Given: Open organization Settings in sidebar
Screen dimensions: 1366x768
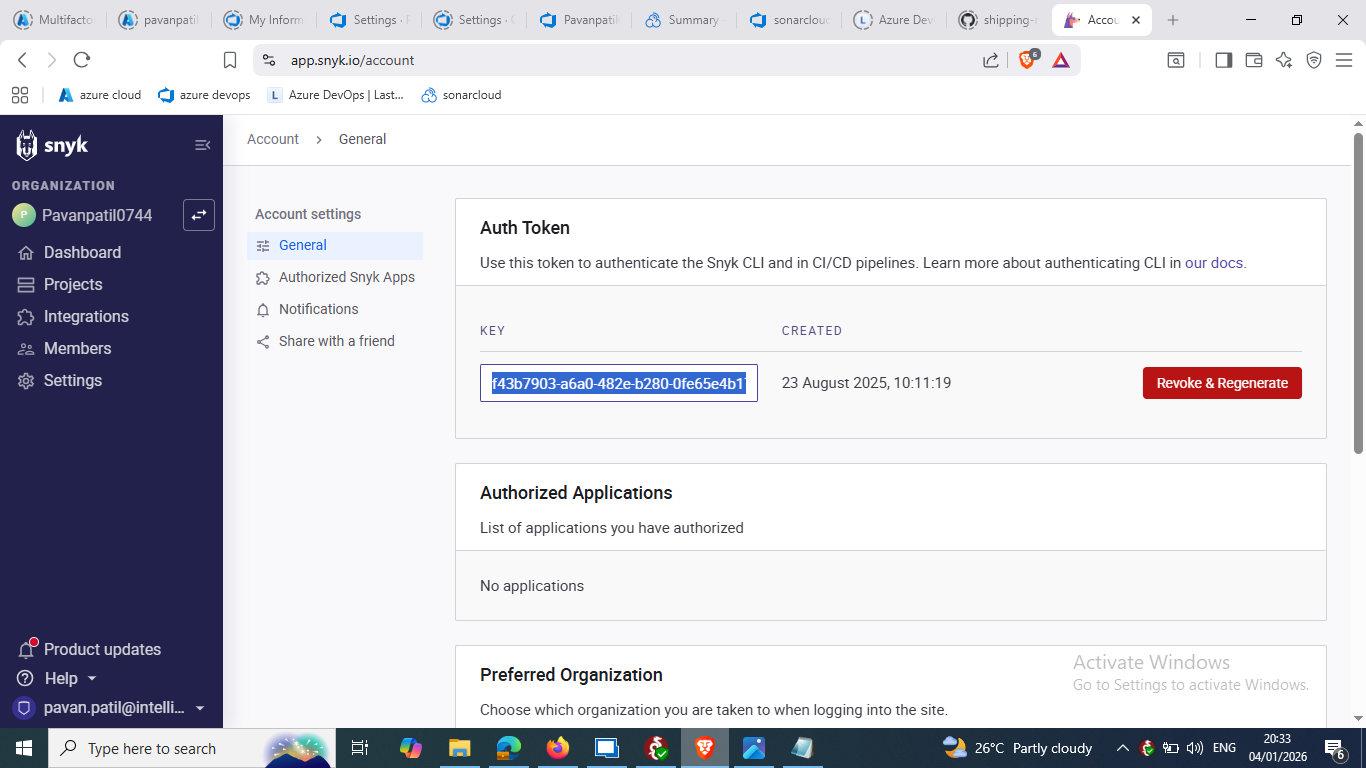Looking at the screenshot, I should [x=72, y=381].
